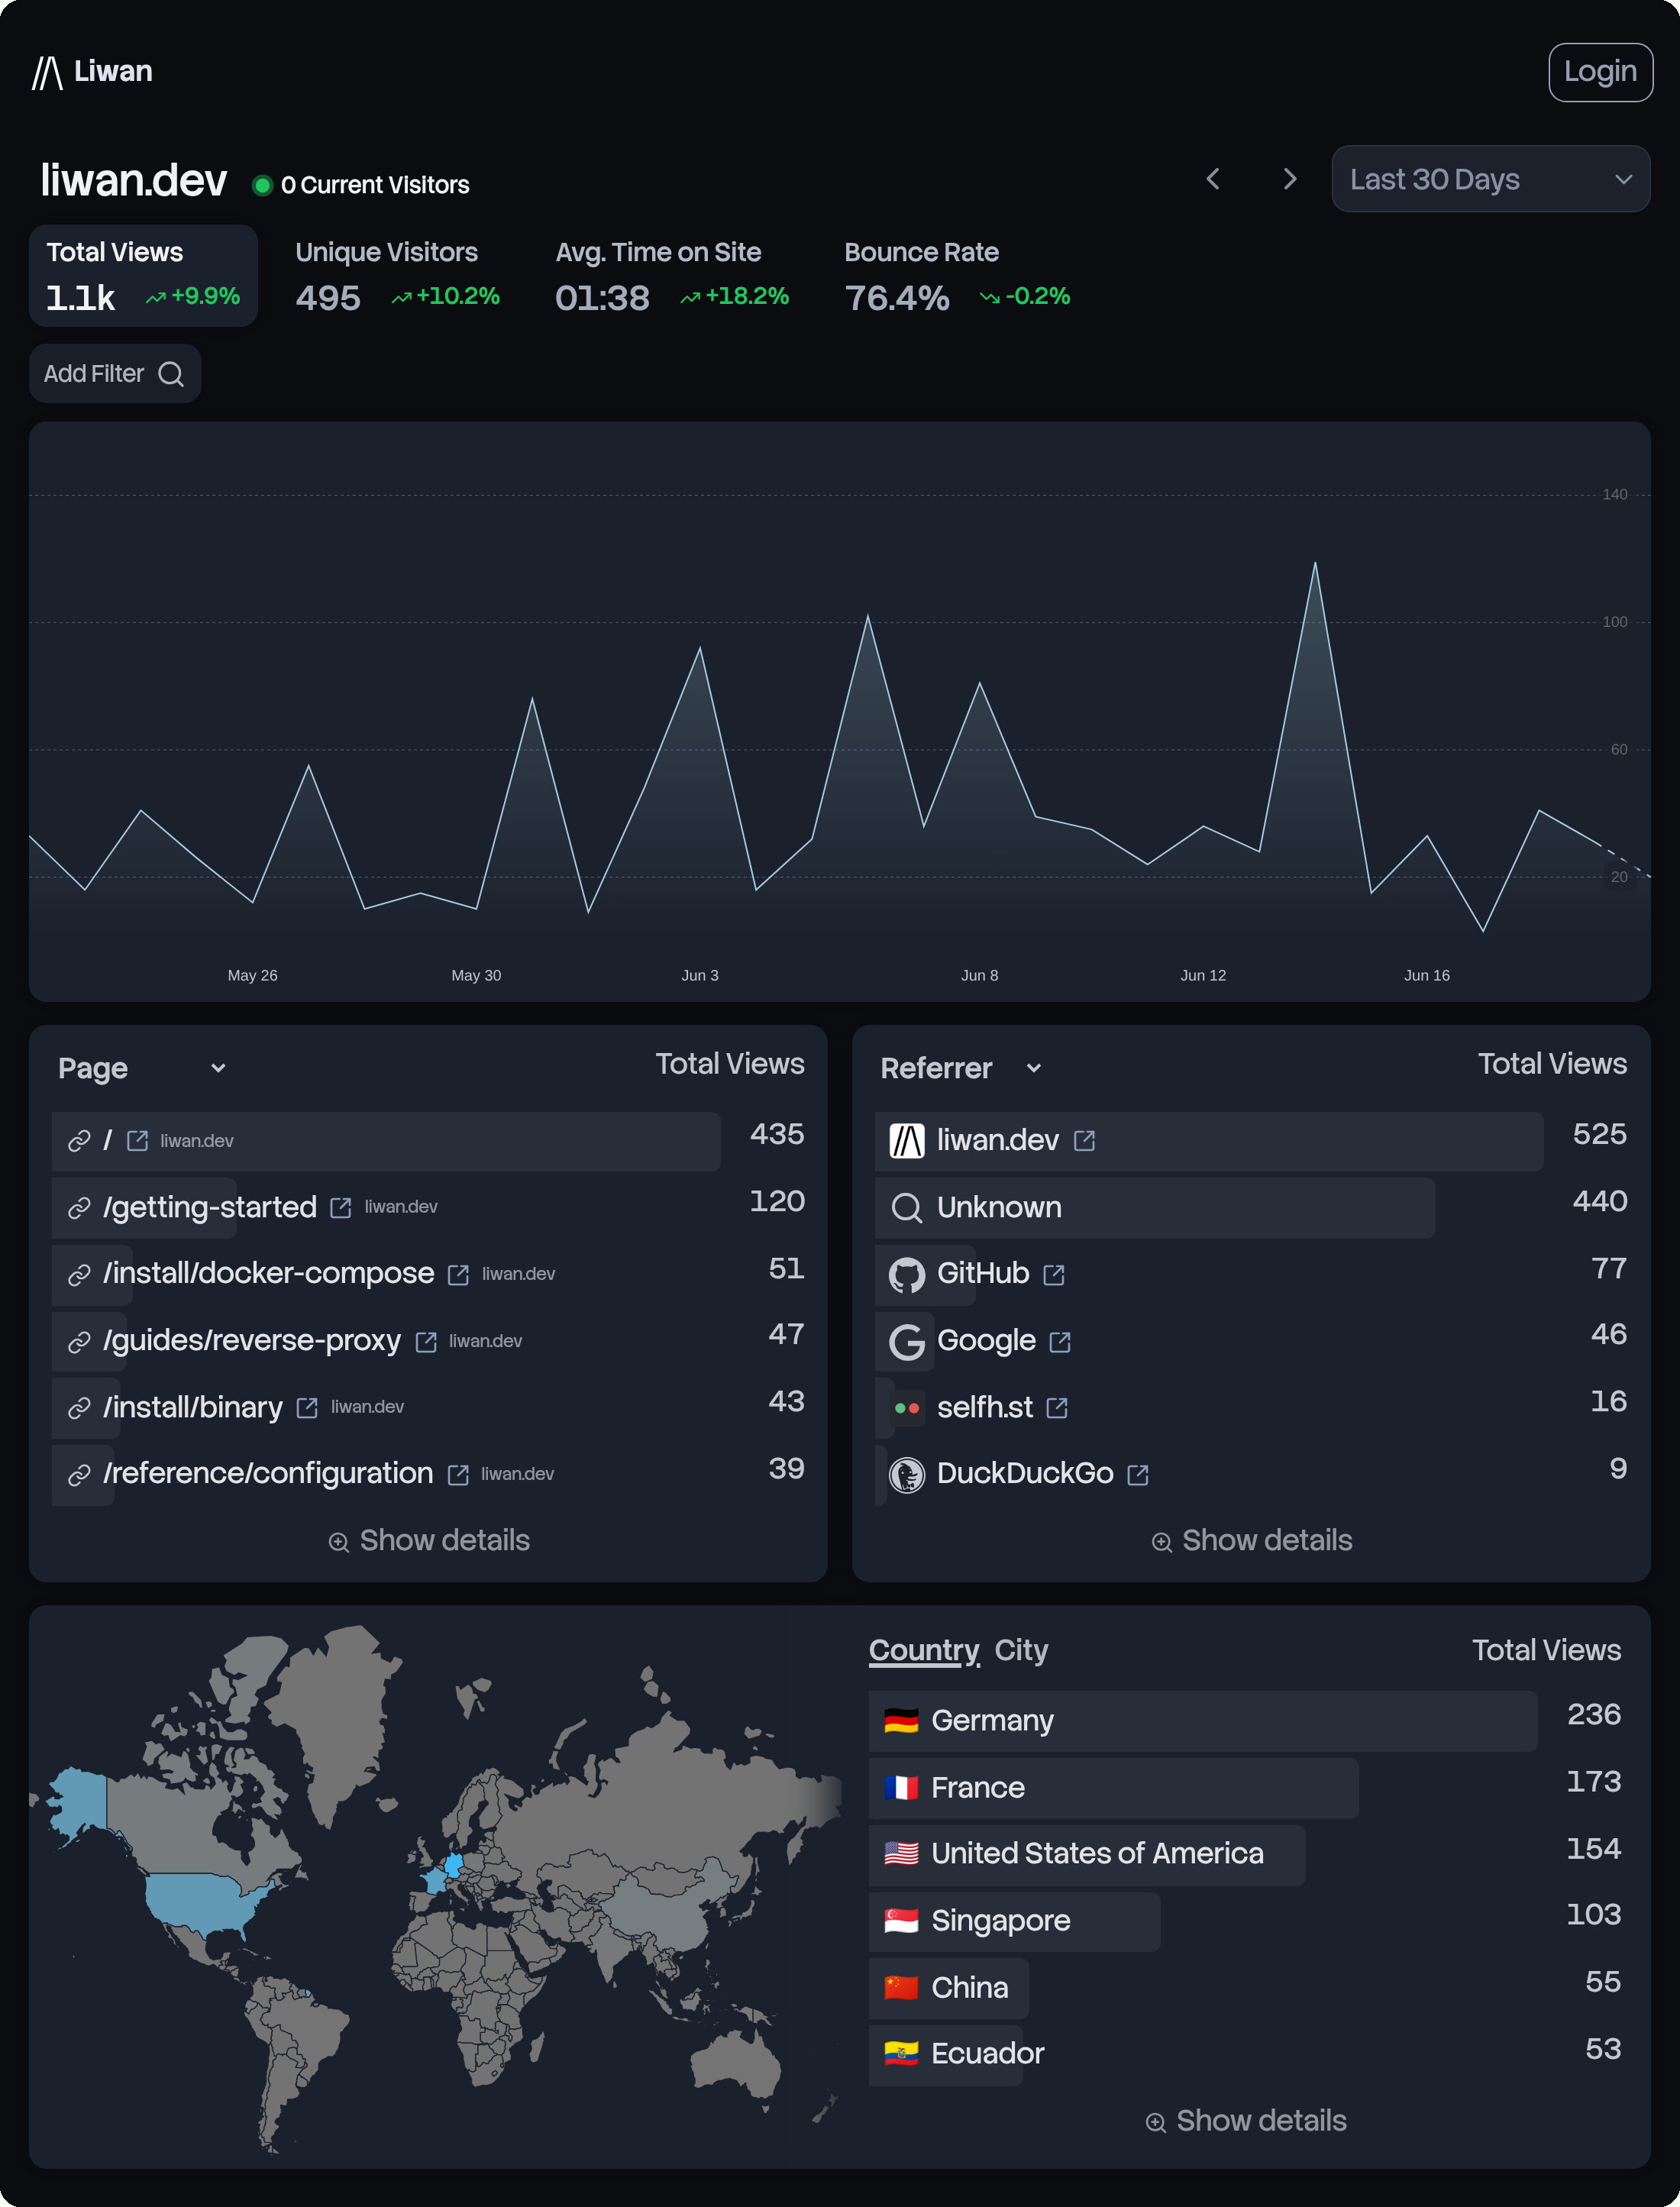Open external link icon for /install/binary
This screenshot has width=1680, height=2207.
pos(308,1408)
